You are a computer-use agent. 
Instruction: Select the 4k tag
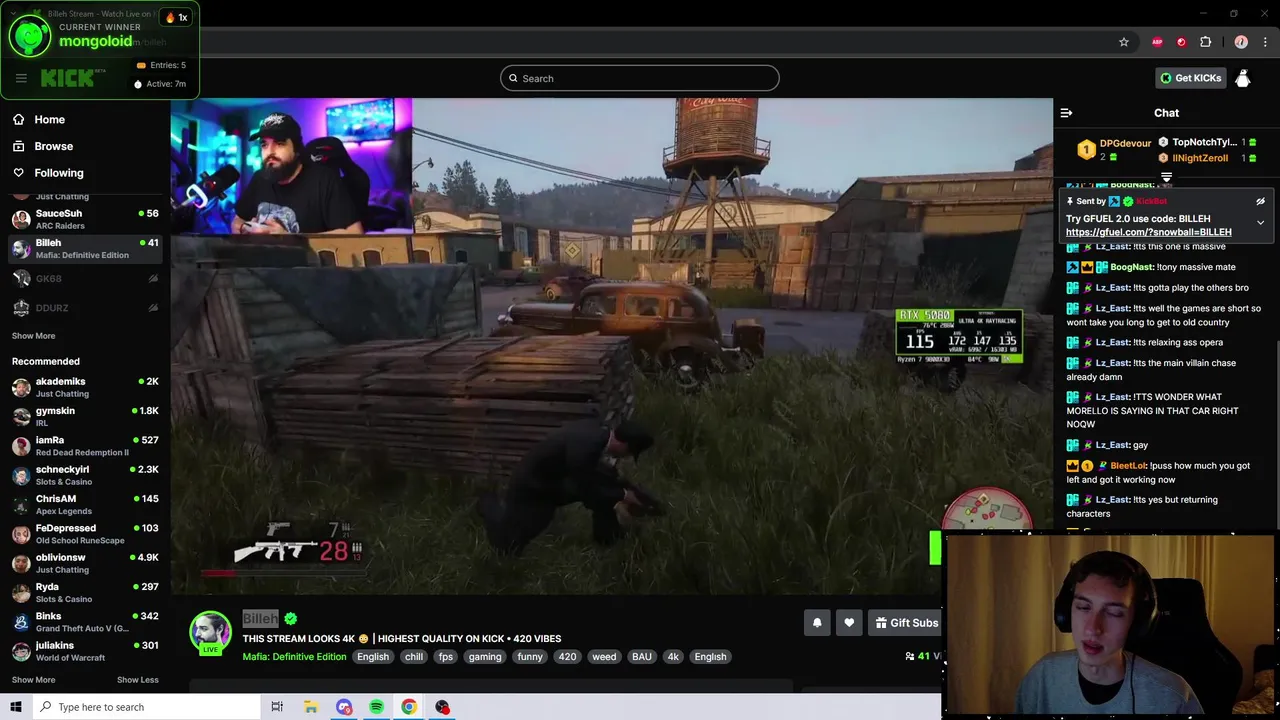(673, 657)
